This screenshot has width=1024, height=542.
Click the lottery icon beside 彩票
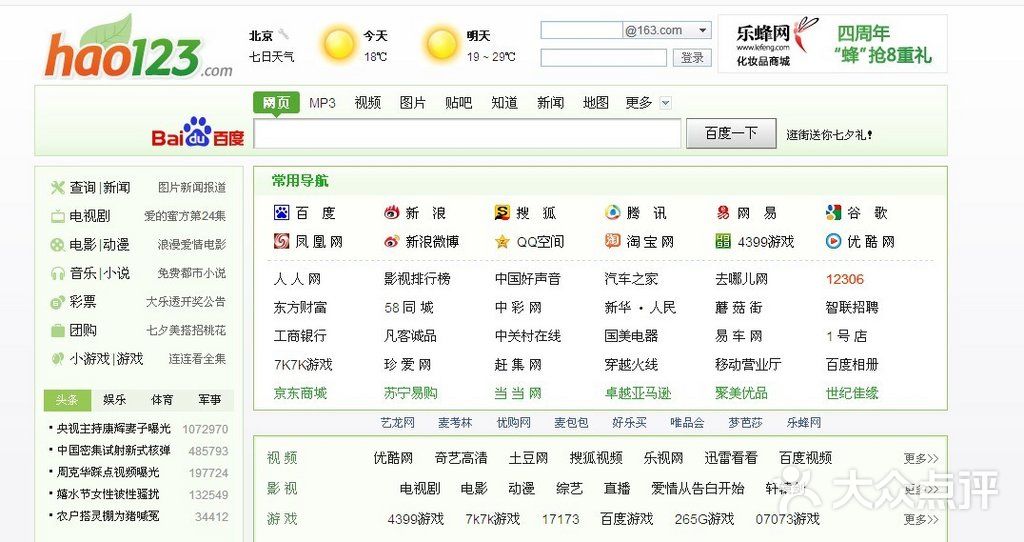(x=57, y=302)
